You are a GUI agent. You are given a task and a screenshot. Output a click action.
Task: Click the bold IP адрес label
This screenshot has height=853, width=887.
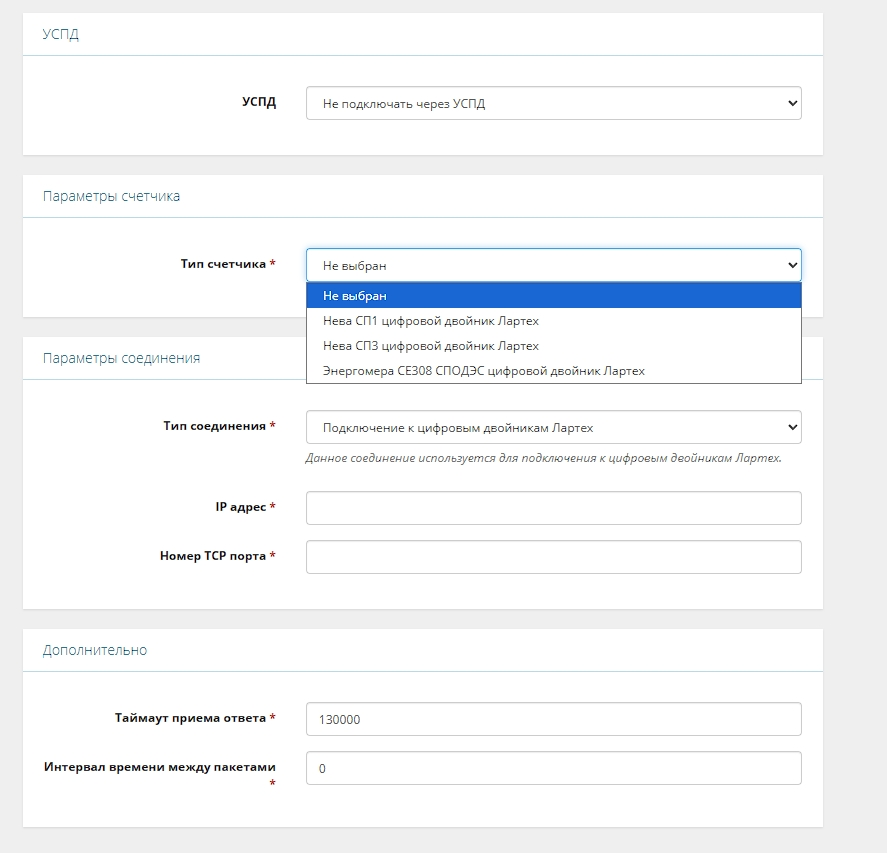(240, 507)
